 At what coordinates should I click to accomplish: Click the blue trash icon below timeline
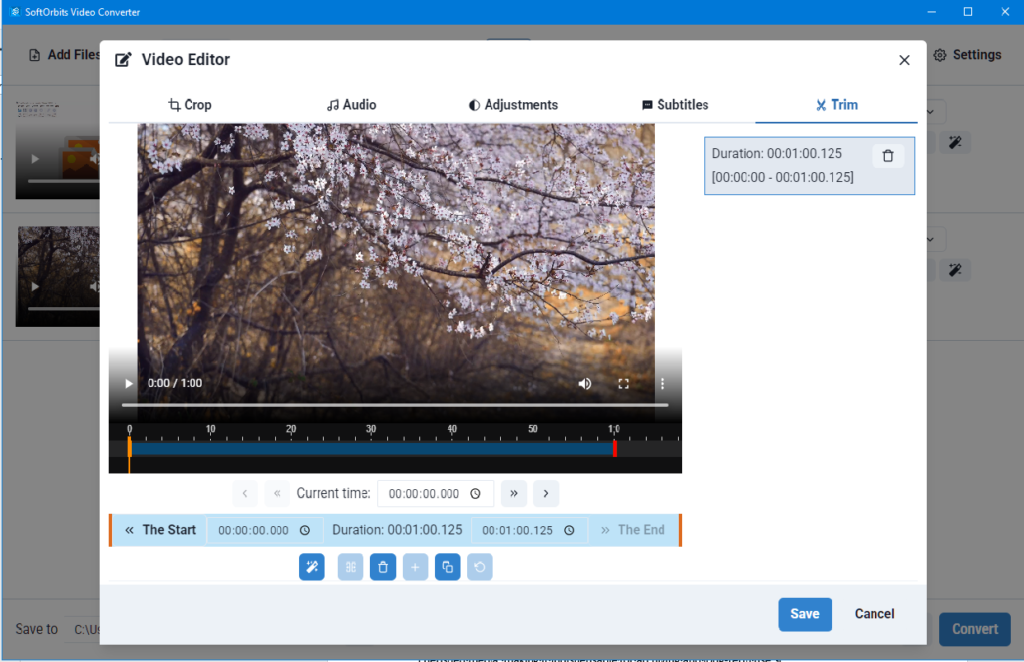[382, 568]
